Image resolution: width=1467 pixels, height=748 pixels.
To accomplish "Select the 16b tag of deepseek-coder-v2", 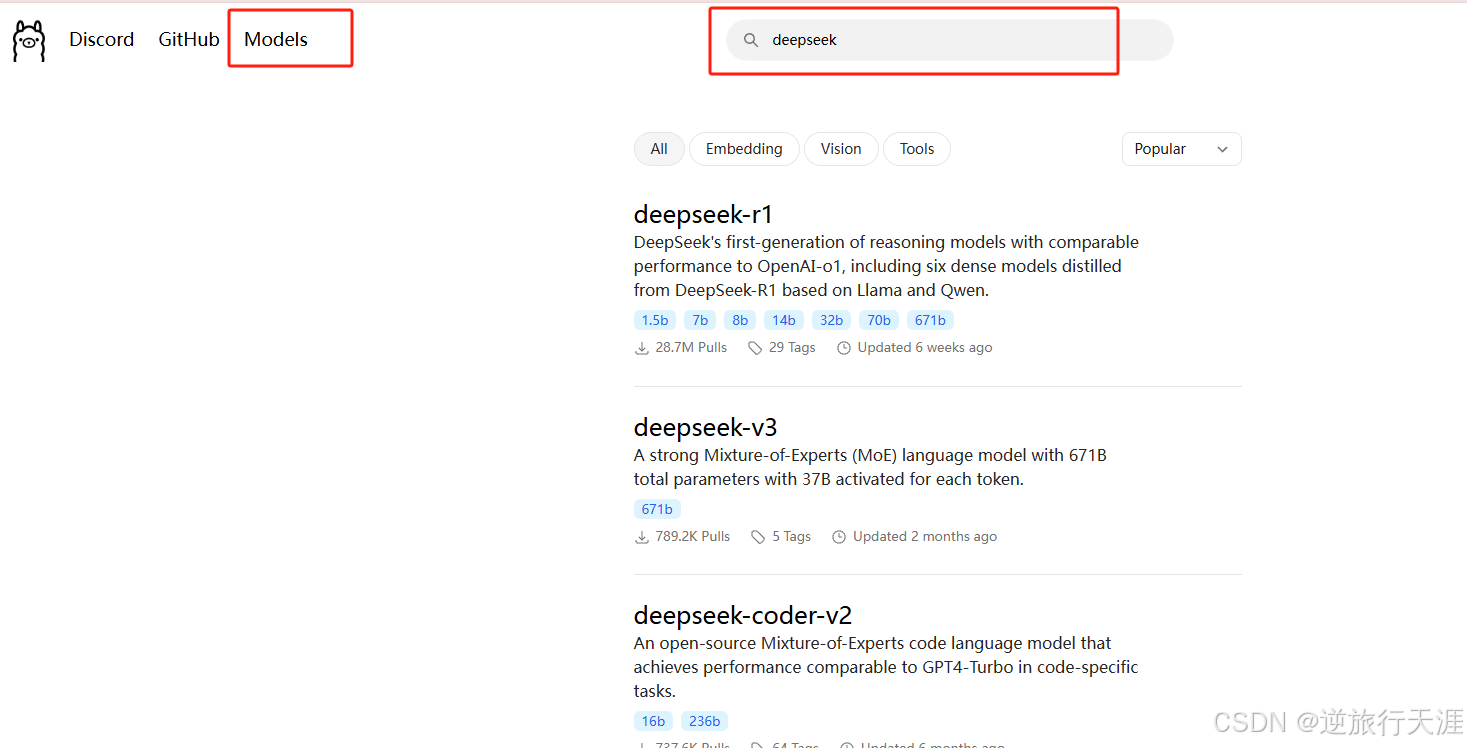I will click(654, 721).
